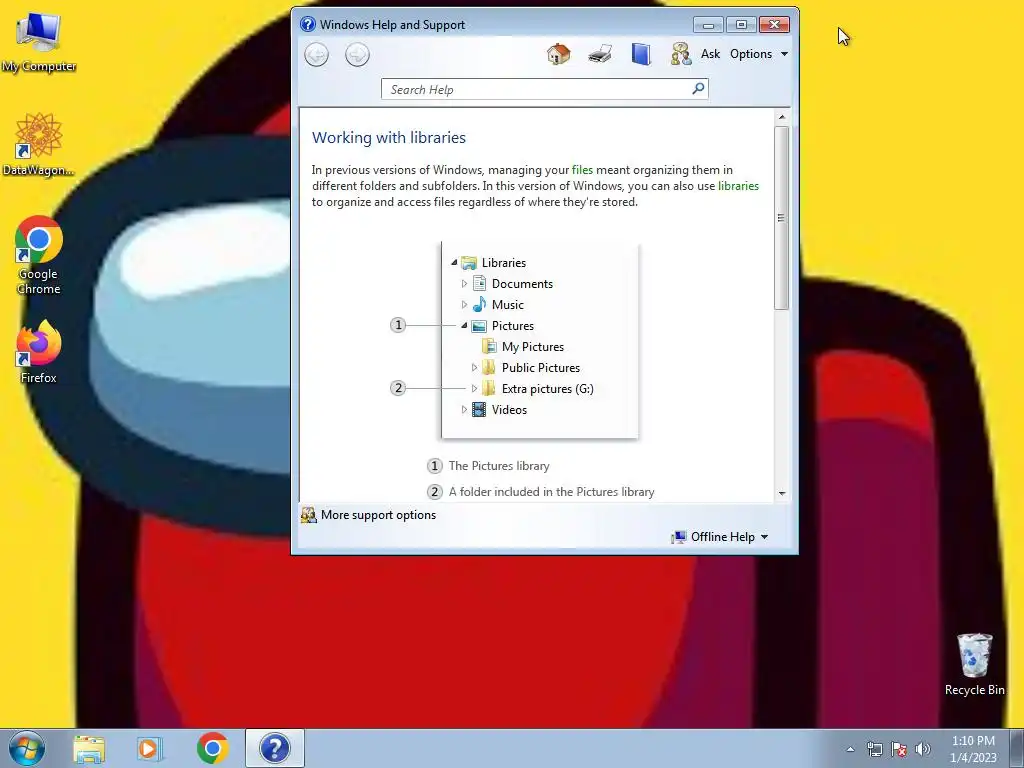Click the volume speaker tray icon
Viewport: 1024px width, 768px height.
923,749
